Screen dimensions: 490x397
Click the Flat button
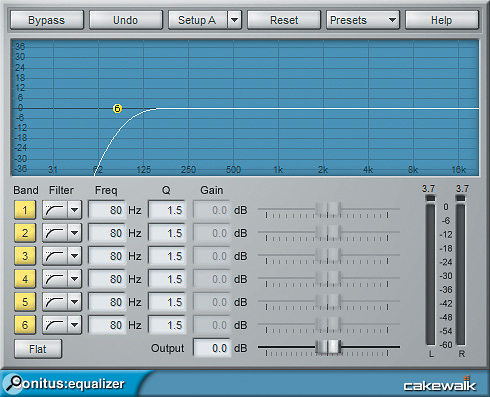tap(38, 349)
